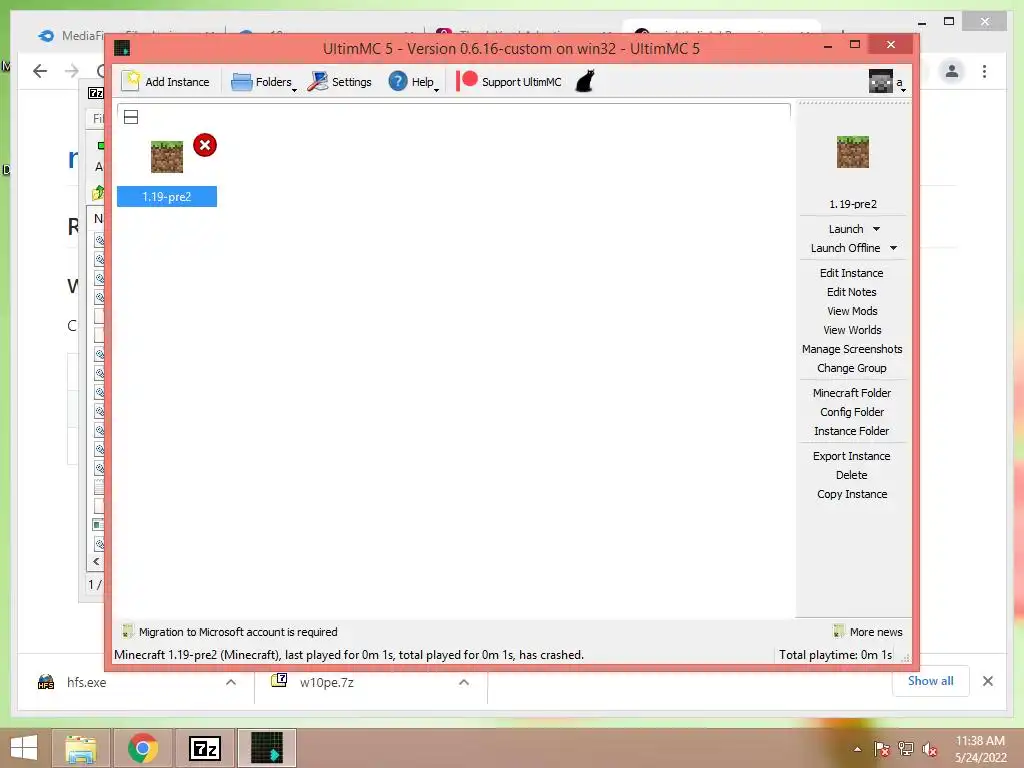Viewport: 1024px width, 768px height.
Task: Click the Add Instance toolbar button
Action: point(166,82)
